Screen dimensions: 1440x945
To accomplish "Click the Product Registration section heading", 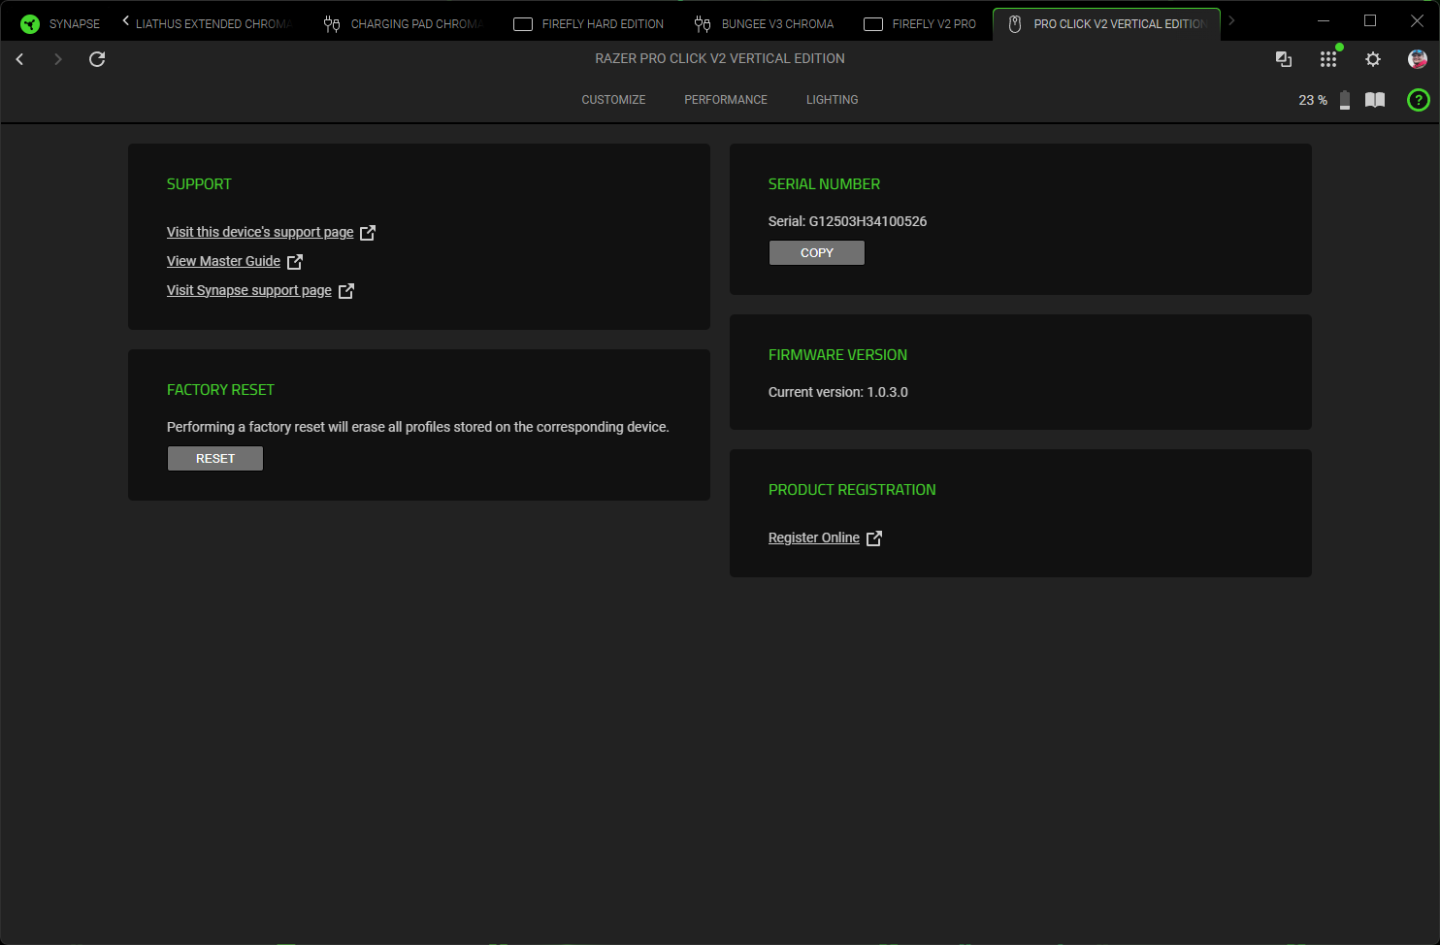I will point(852,490).
